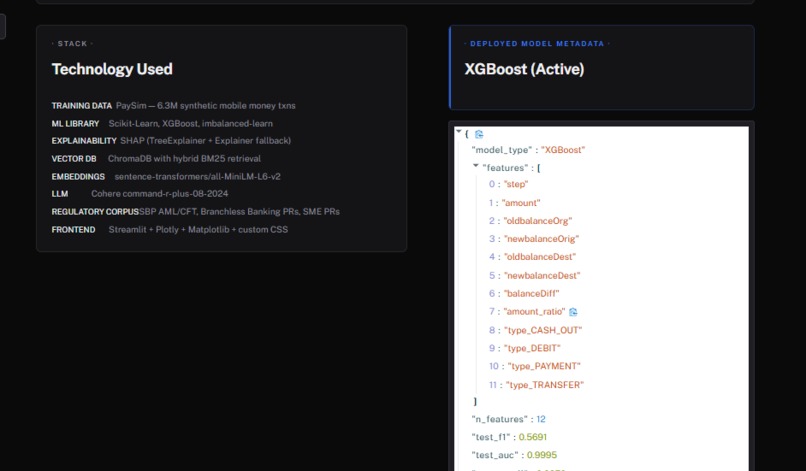Click the EMBEDDINGS label
Screen dimensions: 806x471
78,176
